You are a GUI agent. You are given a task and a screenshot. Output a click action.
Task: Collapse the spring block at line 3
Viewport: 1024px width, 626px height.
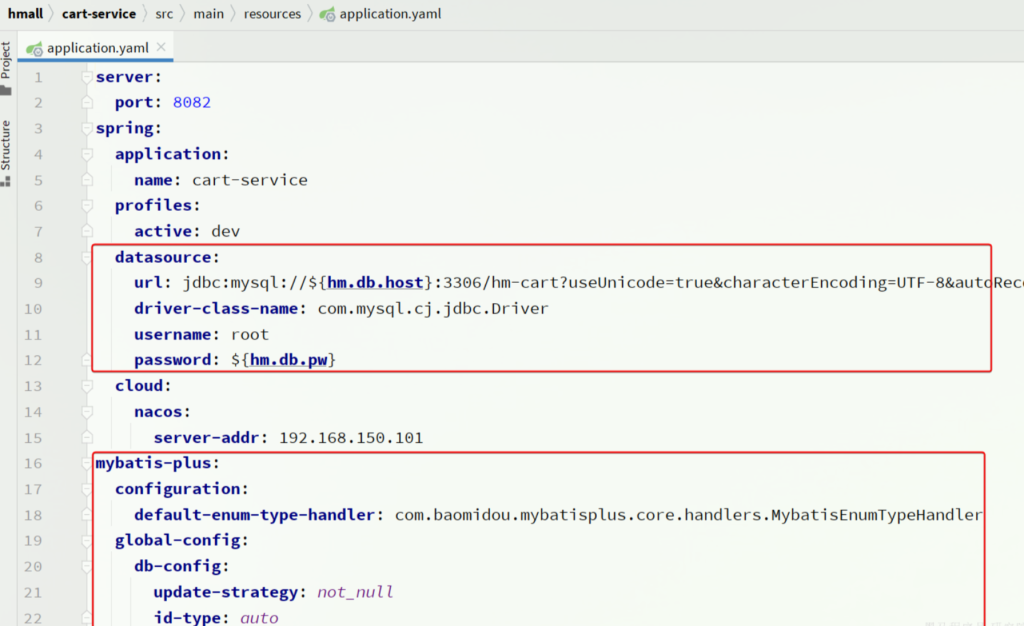point(88,128)
